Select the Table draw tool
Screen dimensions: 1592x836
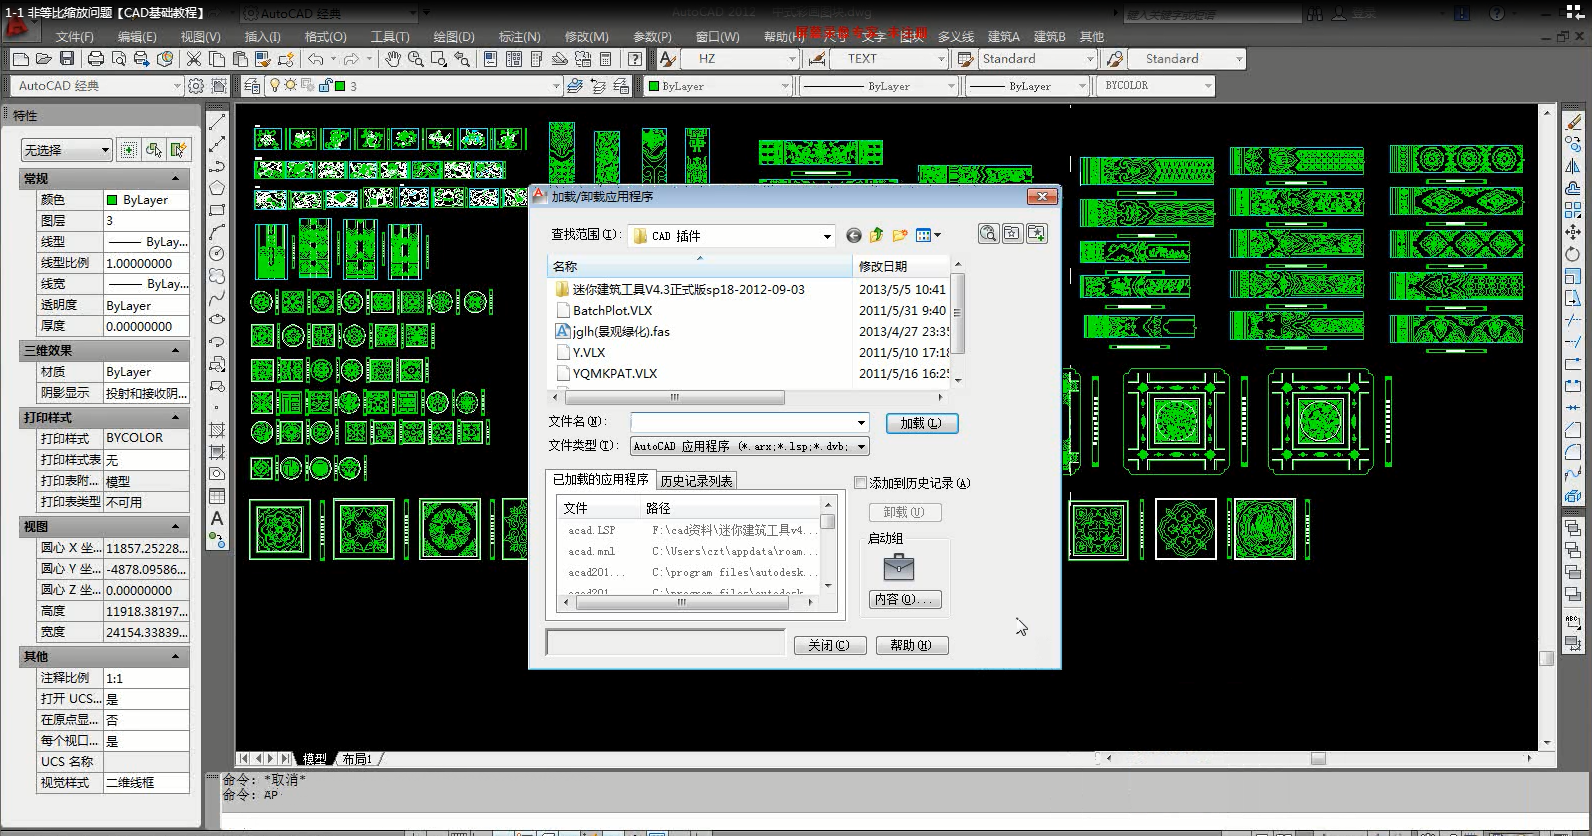(217, 496)
